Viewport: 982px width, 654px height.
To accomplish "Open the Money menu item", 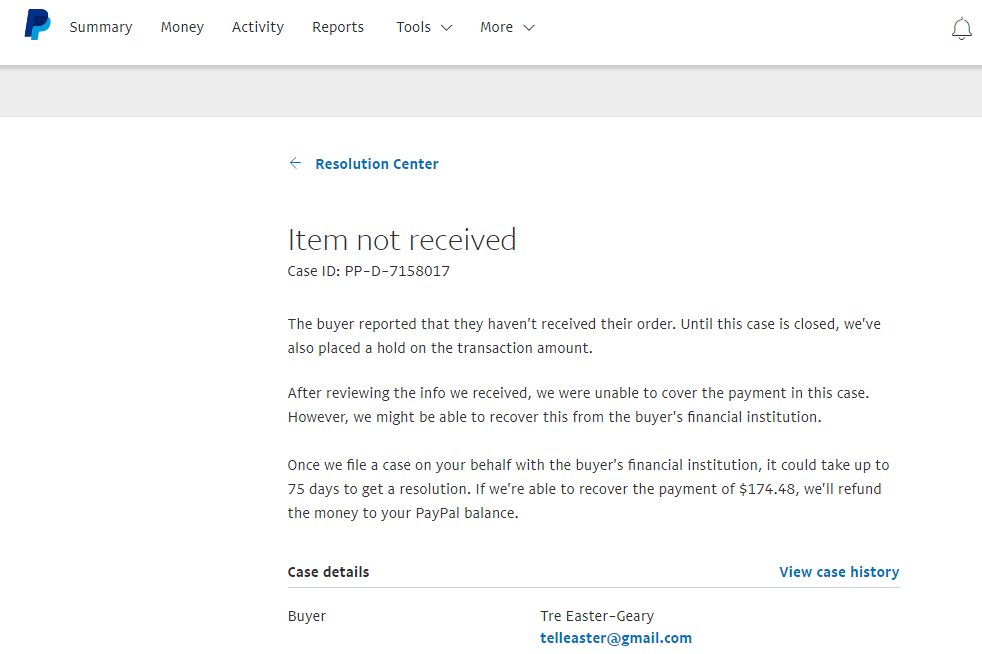I will point(182,27).
